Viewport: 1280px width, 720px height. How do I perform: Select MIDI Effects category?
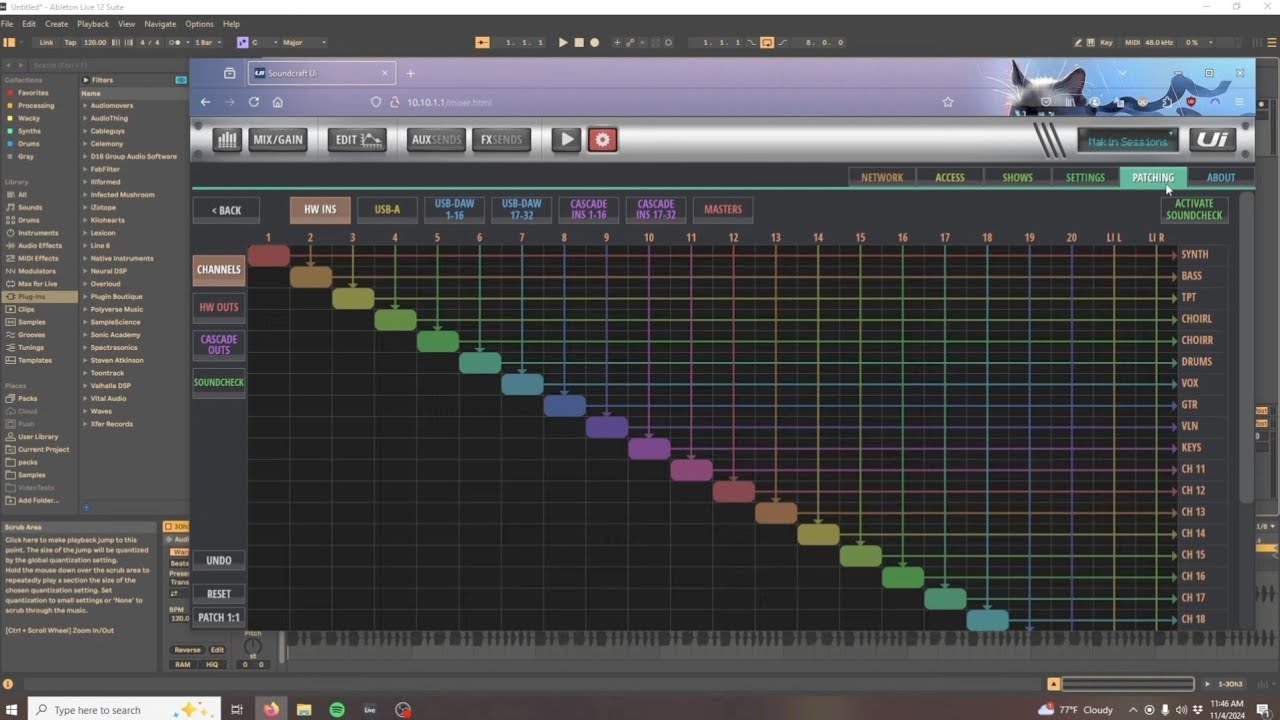click(39, 258)
